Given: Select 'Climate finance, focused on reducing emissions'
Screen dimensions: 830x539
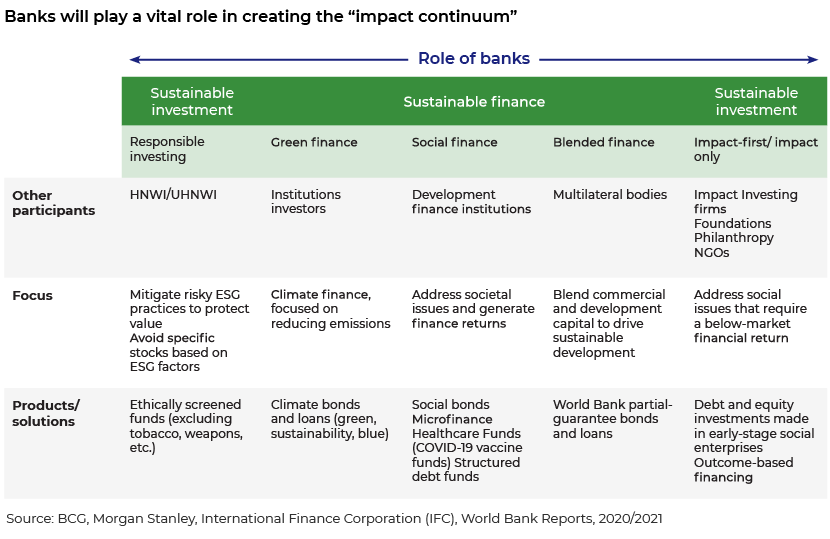Looking at the screenshot, I should click(x=330, y=309).
